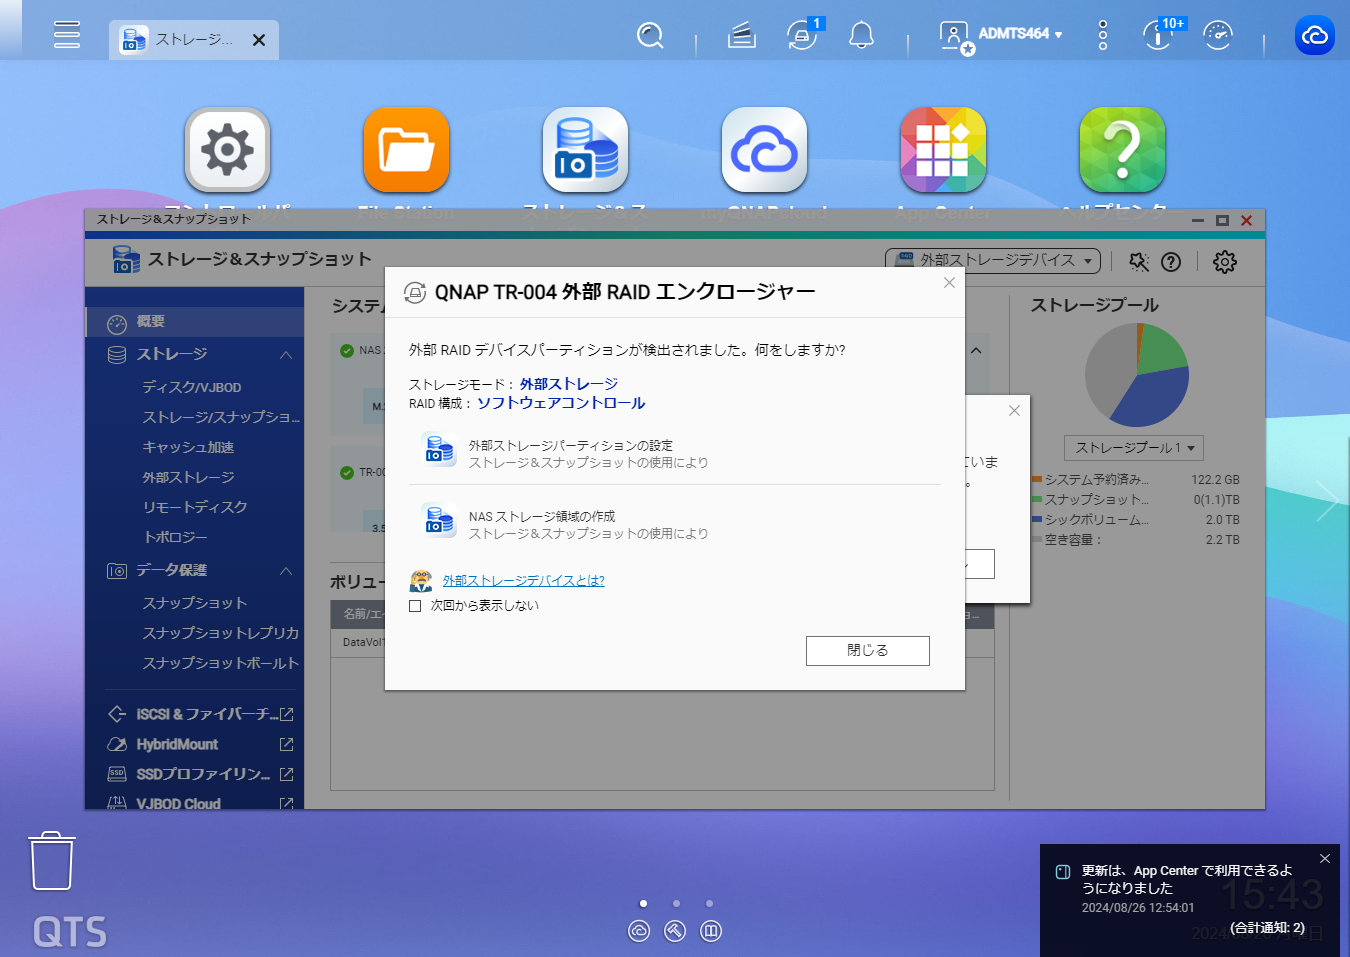
Task: Open the ADMTS464 user menu
Action: click(1020, 34)
